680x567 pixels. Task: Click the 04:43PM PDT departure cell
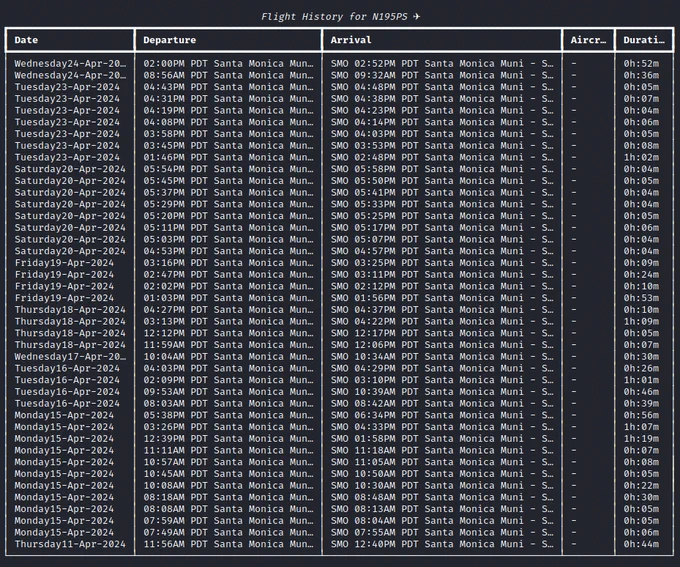pos(228,87)
